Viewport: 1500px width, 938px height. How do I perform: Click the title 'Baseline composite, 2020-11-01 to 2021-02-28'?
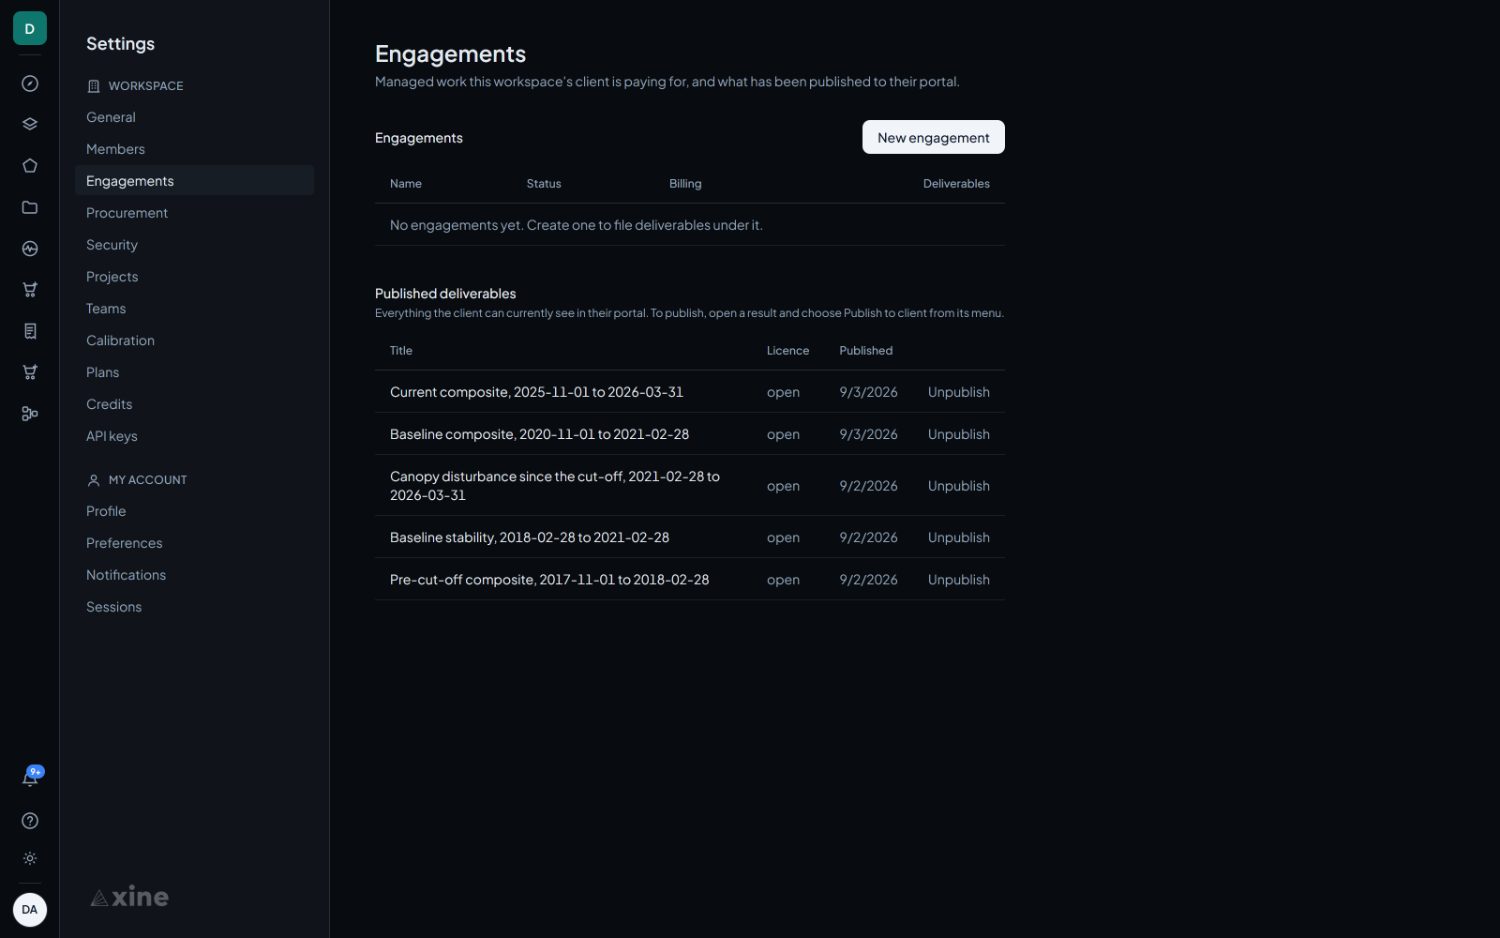point(539,434)
